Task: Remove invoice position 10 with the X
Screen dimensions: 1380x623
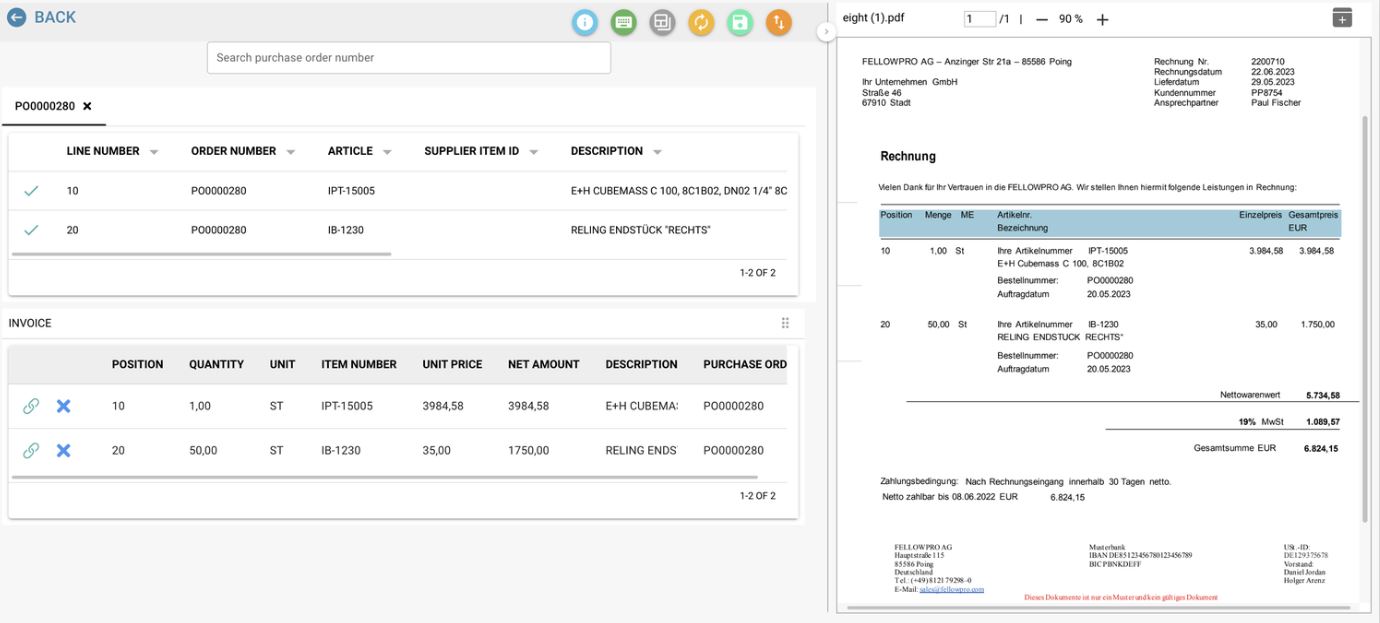Action: (63, 406)
